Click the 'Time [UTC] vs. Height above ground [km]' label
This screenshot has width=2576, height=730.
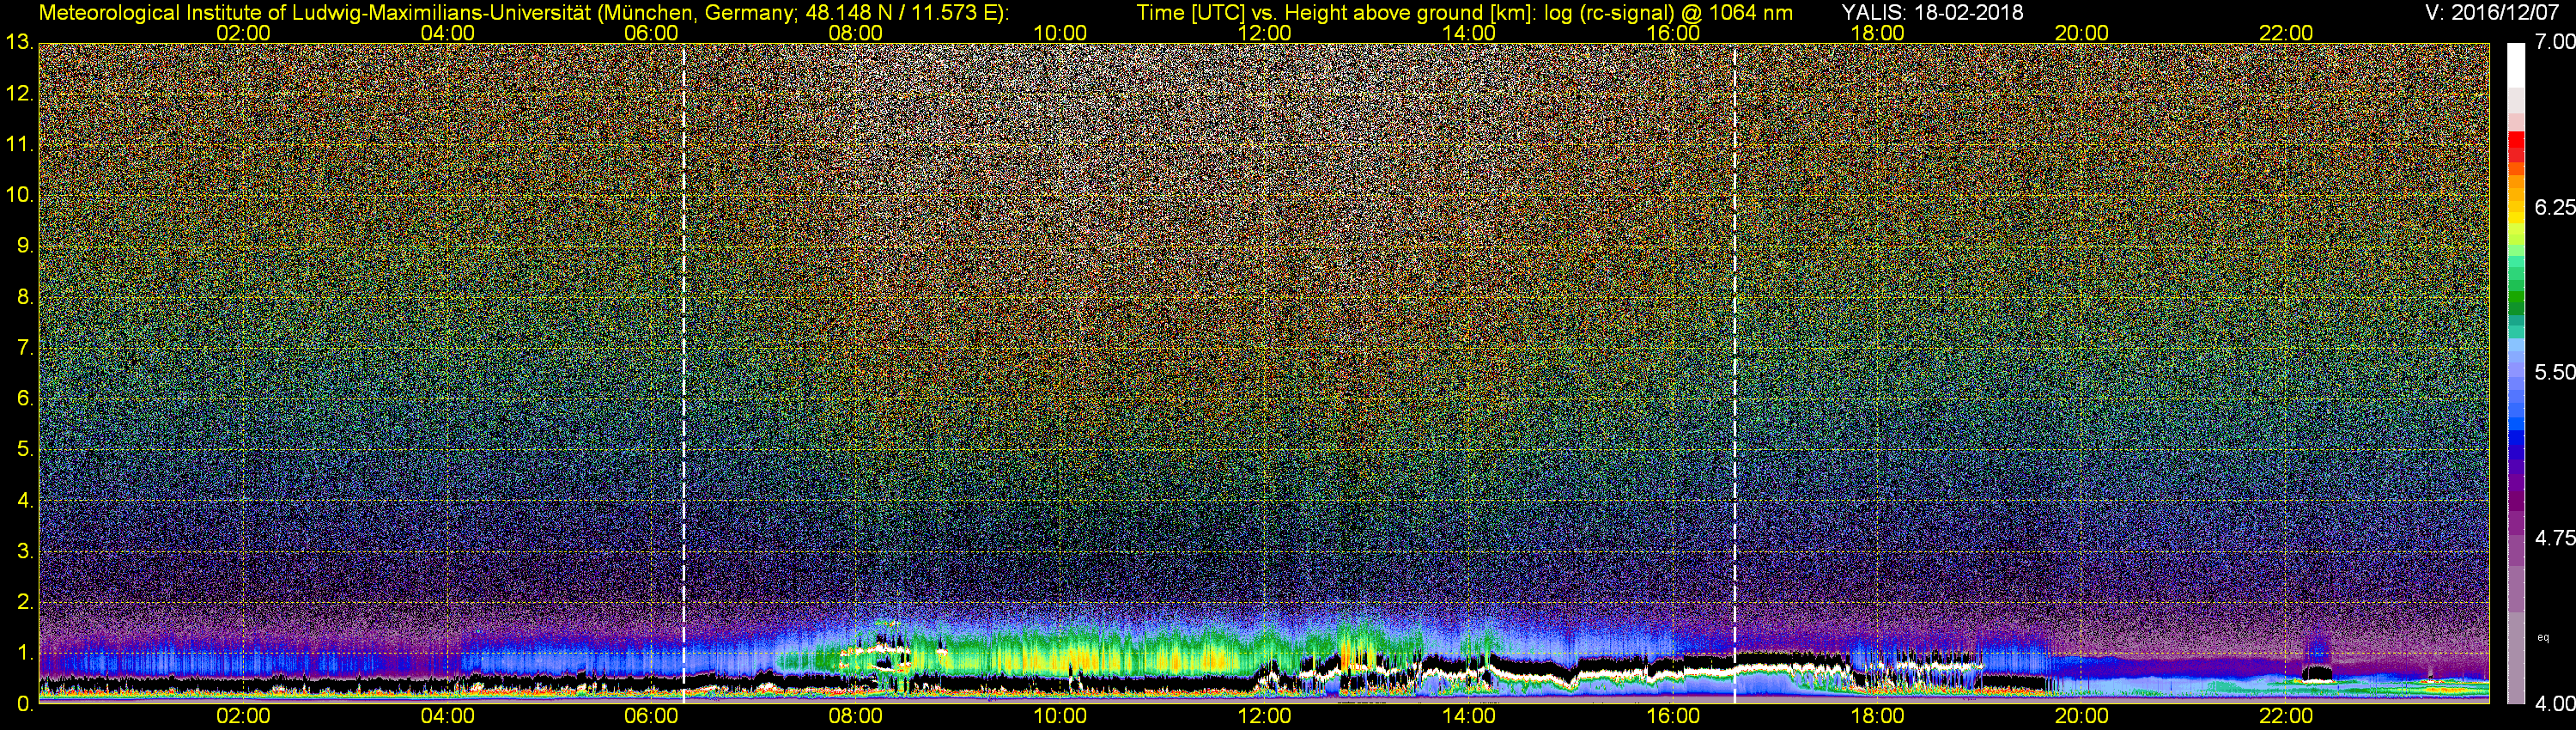[x=1336, y=13]
